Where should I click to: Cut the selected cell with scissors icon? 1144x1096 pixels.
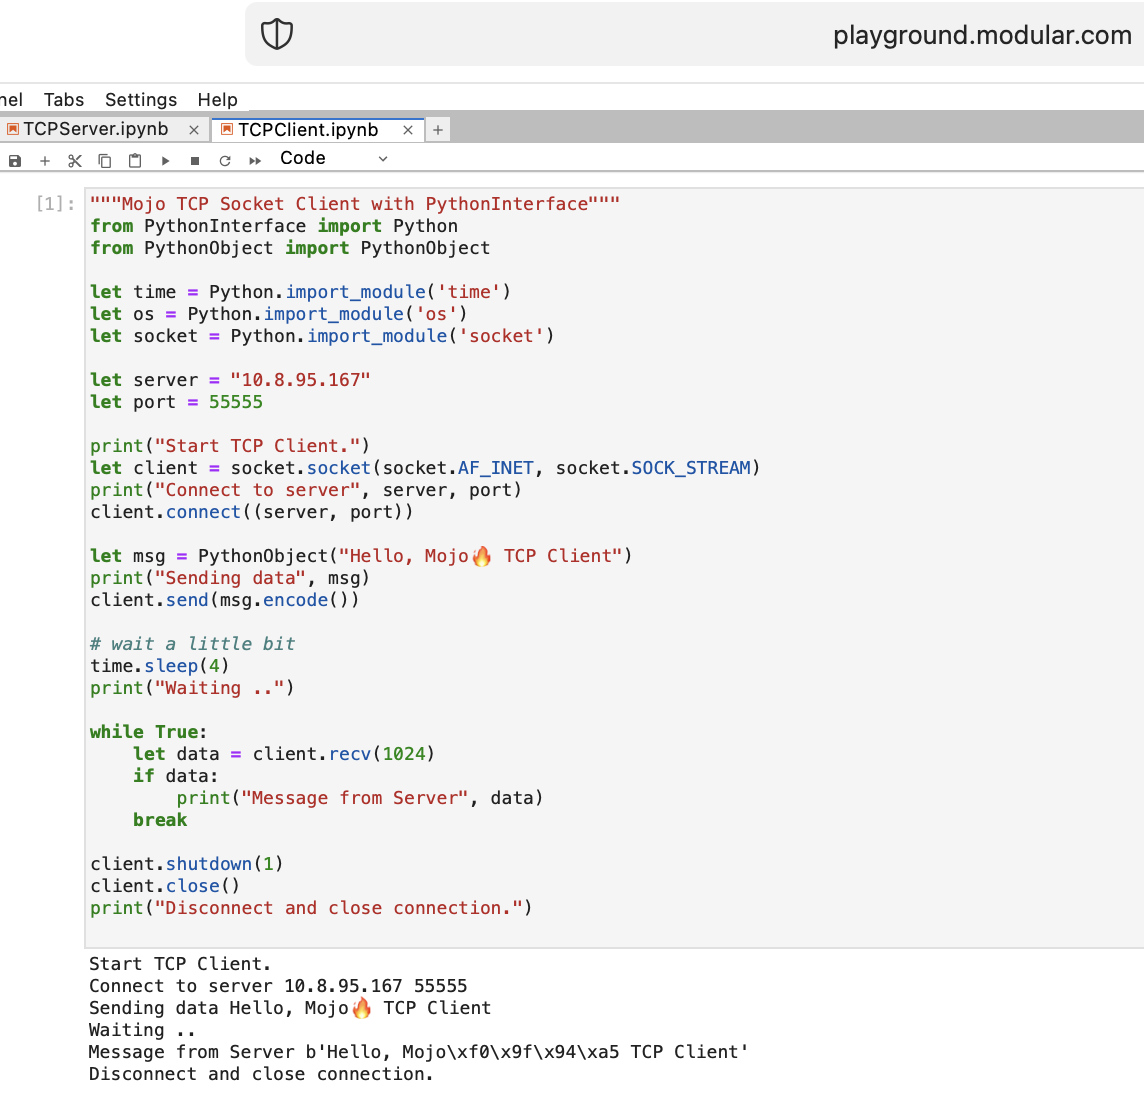point(75,160)
